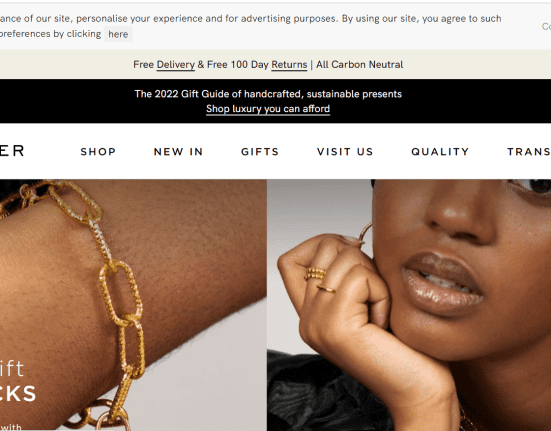Screen dimensions: 551x431
Task: Click the All Carbon Neutral text
Action: [359, 65]
